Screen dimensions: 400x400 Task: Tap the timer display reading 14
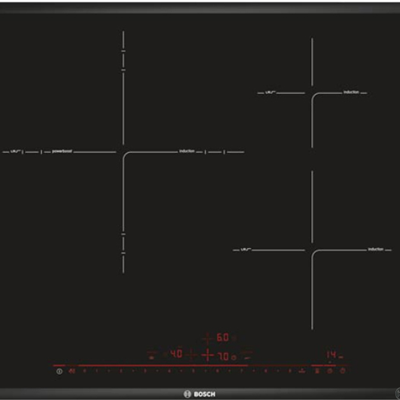331,354
